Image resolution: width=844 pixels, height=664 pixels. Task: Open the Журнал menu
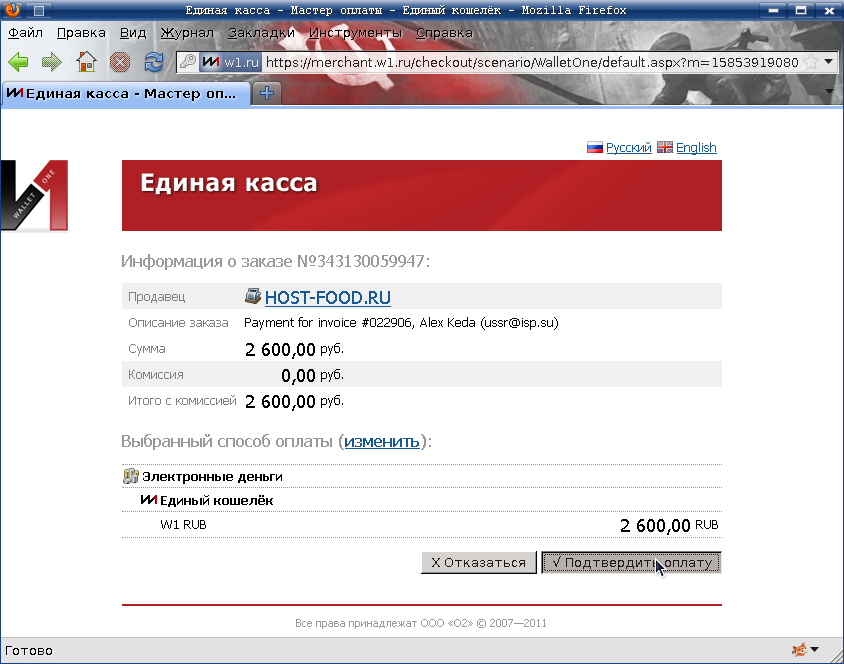point(187,33)
